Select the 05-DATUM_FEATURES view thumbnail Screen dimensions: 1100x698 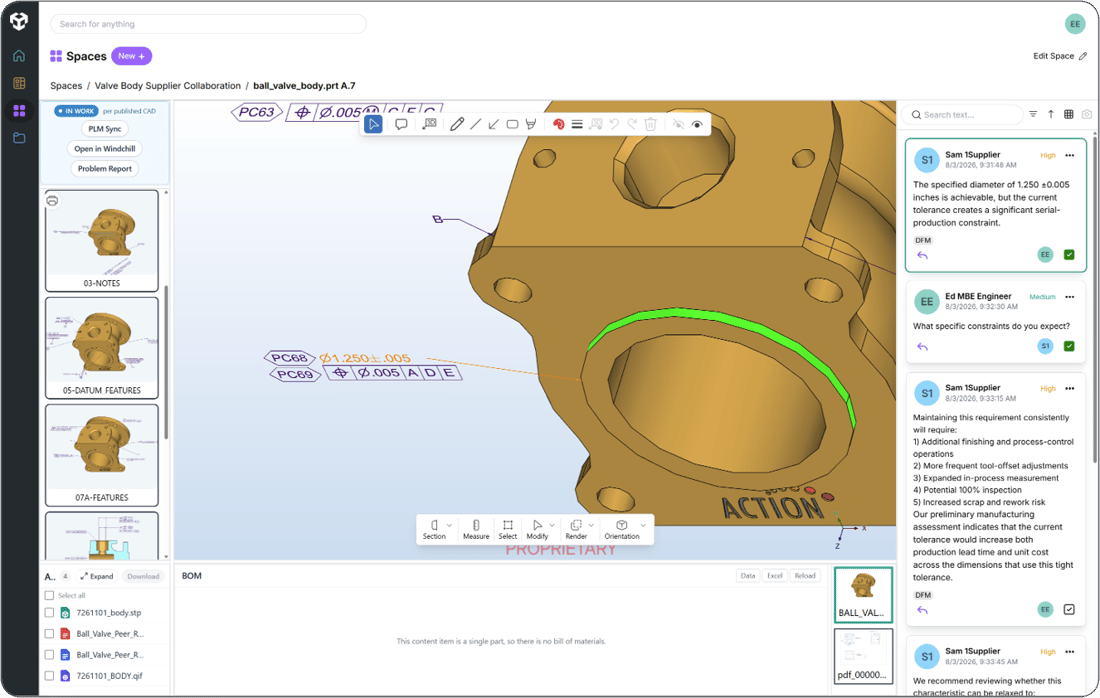pyautogui.click(x=102, y=348)
